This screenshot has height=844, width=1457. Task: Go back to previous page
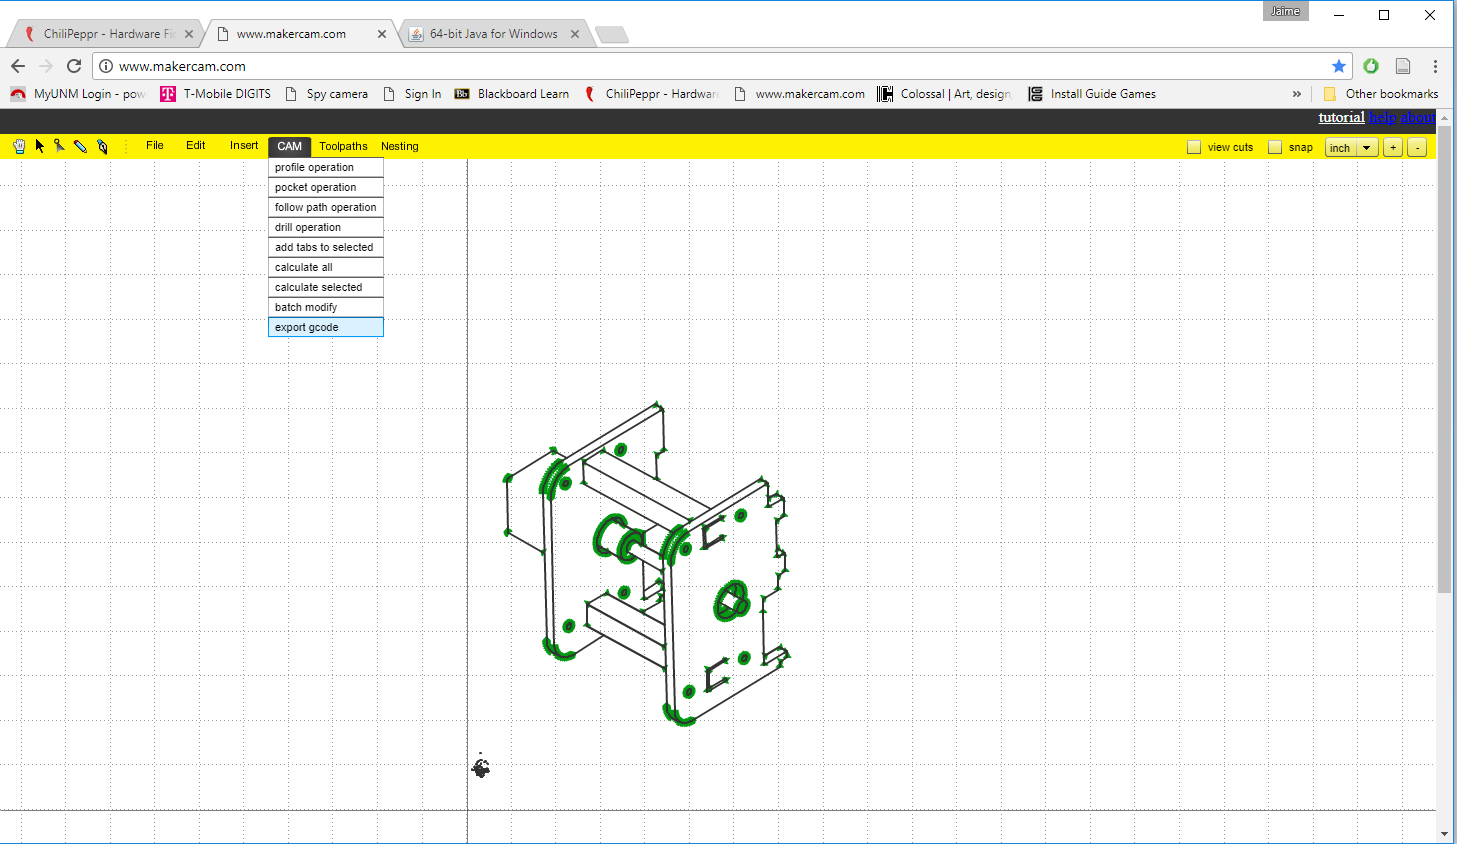(18, 66)
